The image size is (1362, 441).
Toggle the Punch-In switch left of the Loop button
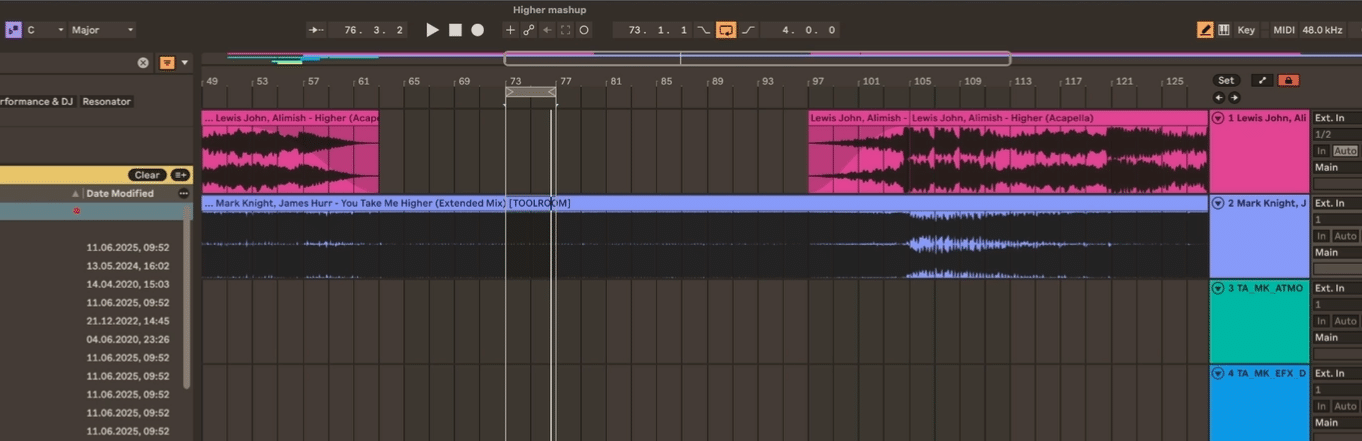(703, 30)
